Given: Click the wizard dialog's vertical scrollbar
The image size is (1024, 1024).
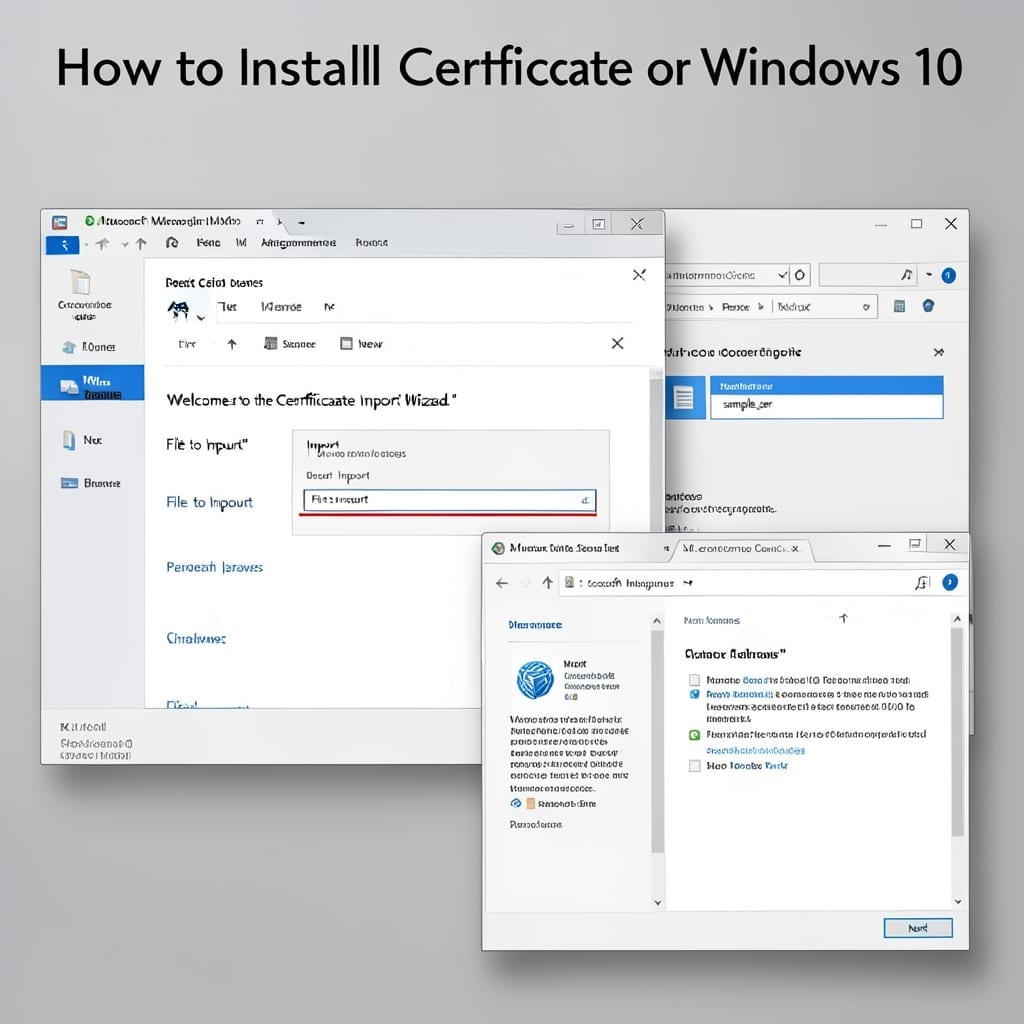Looking at the screenshot, I should [x=656, y=451].
